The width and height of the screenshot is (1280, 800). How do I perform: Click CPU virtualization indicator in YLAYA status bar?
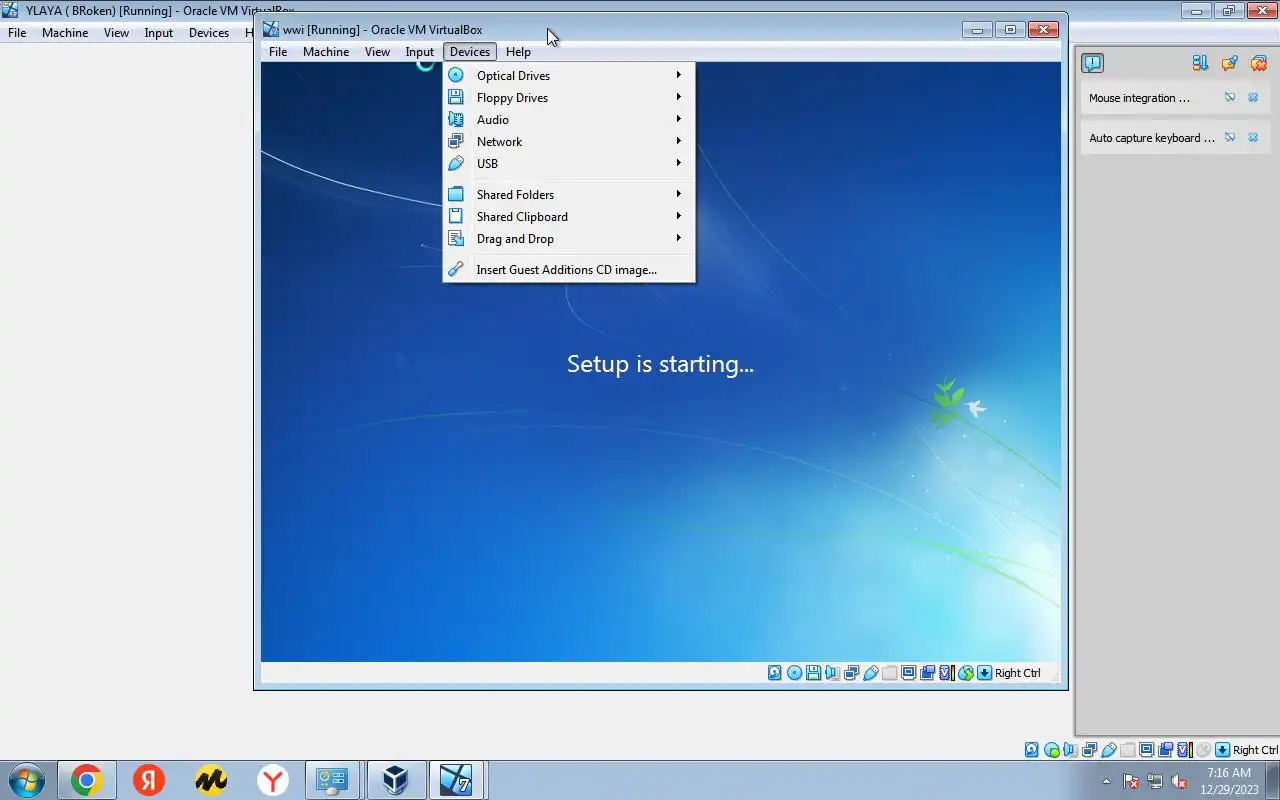[x=1184, y=750]
